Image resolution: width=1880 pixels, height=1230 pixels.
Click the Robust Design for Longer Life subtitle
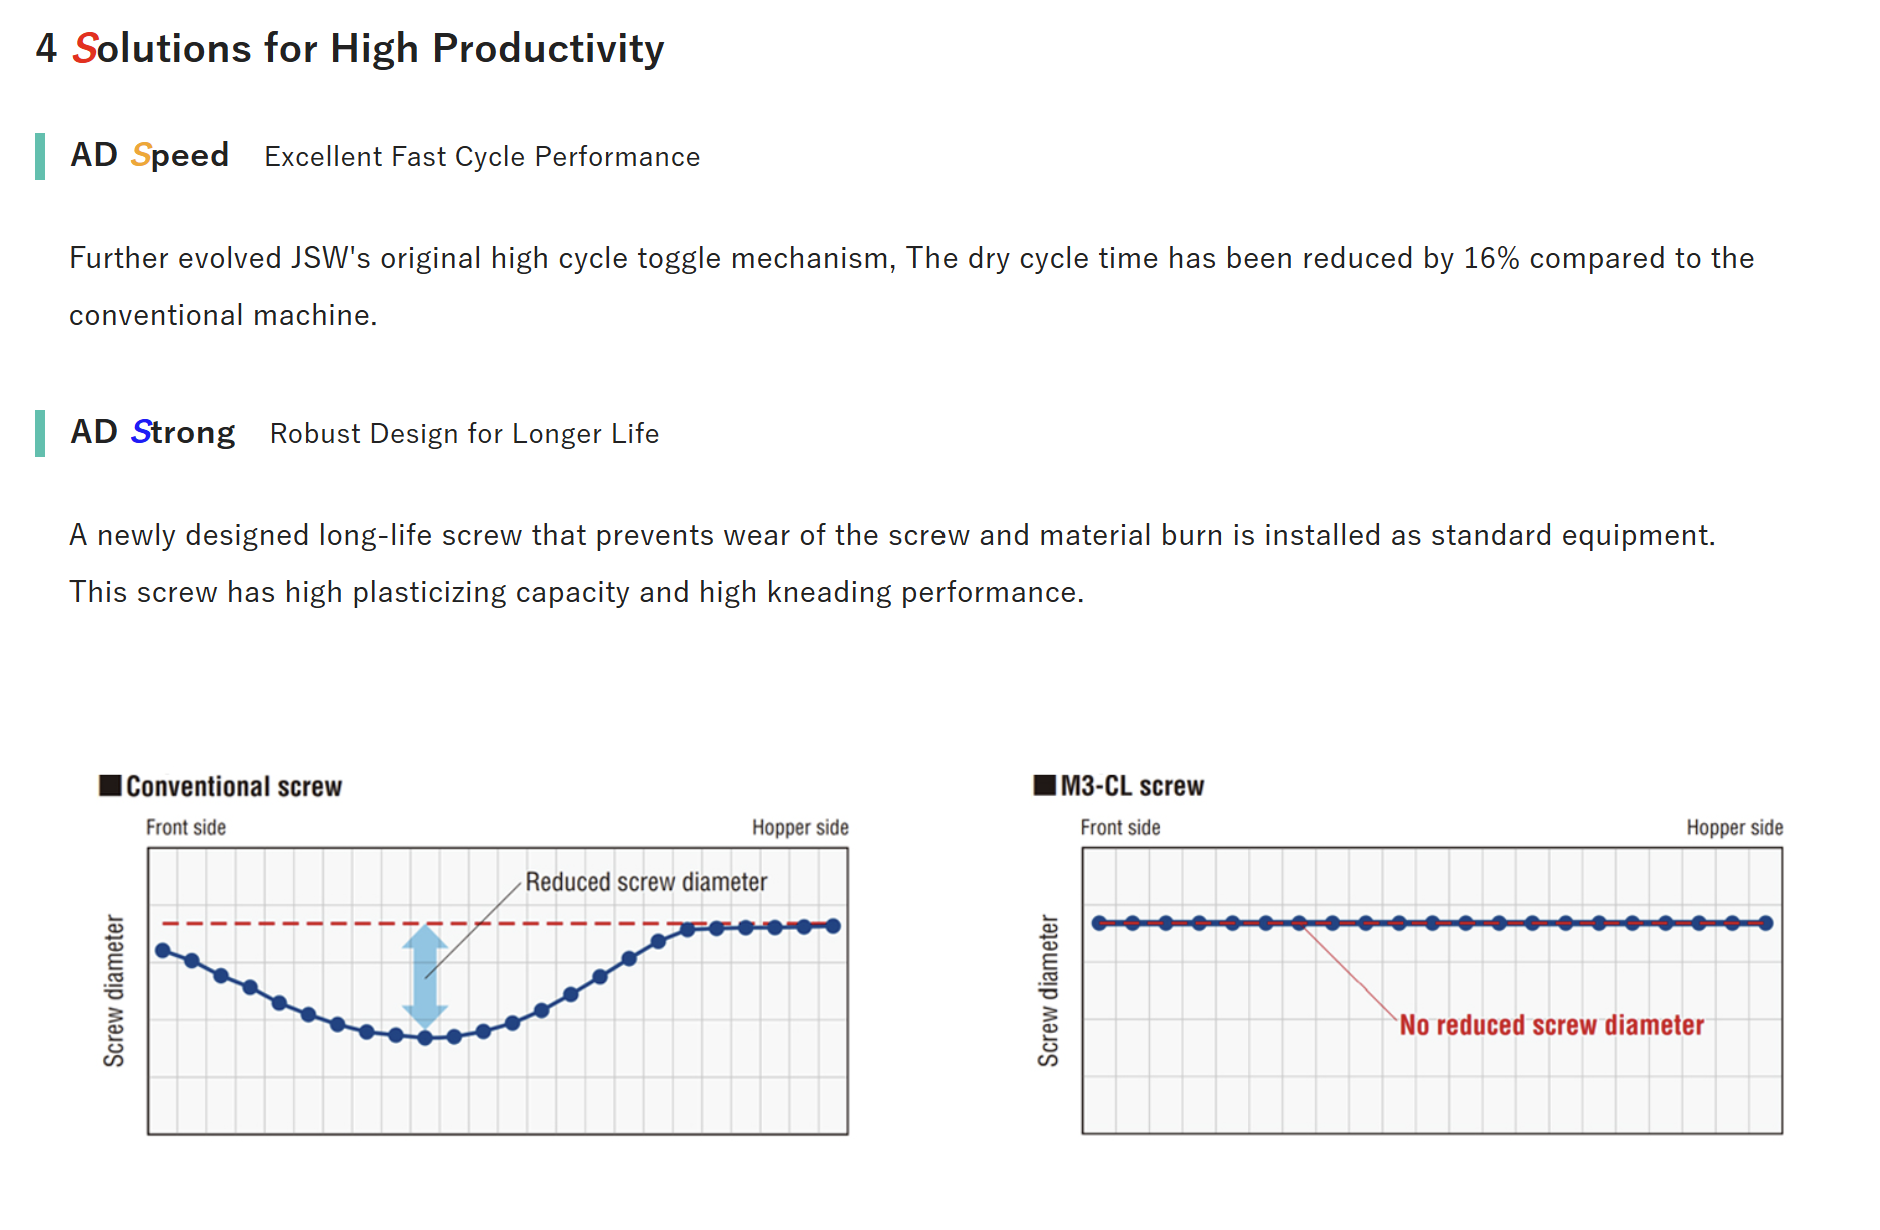(464, 434)
